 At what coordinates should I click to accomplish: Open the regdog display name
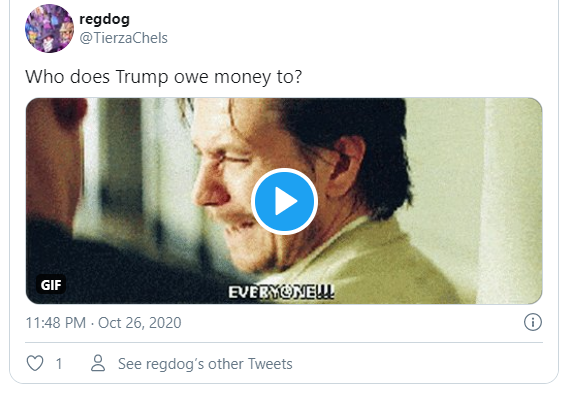click(104, 19)
